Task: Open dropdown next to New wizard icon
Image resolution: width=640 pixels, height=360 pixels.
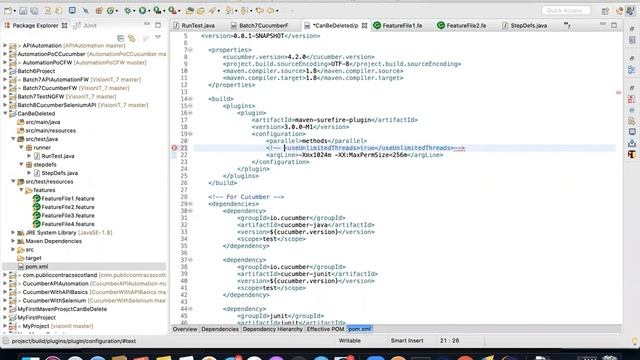Action: (x=14, y=11)
